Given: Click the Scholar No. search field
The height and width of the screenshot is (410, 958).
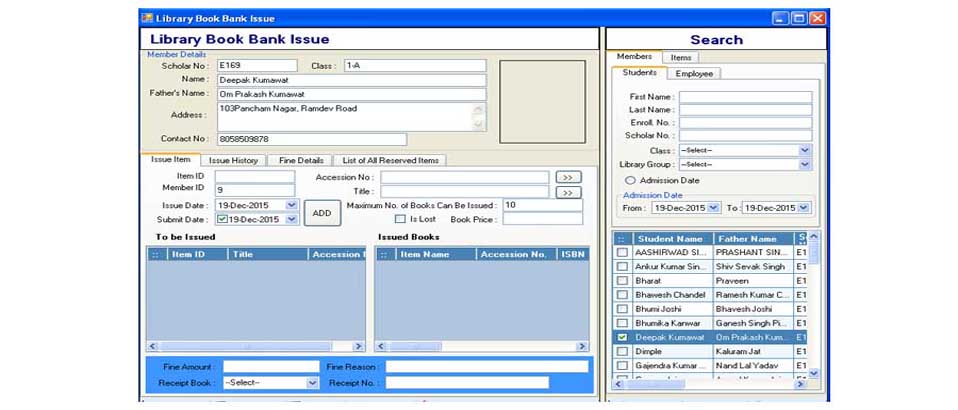Looking at the screenshot, I should coord(745,136).
